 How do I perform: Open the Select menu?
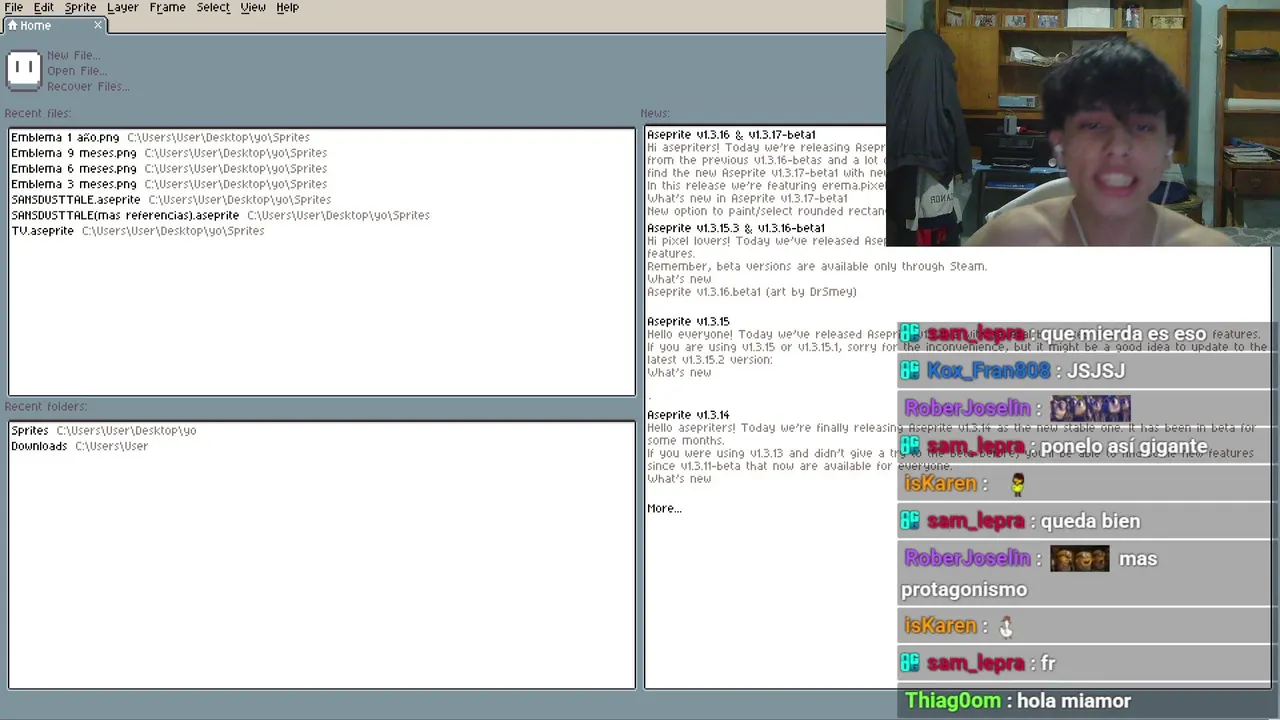tap(213, 7)
